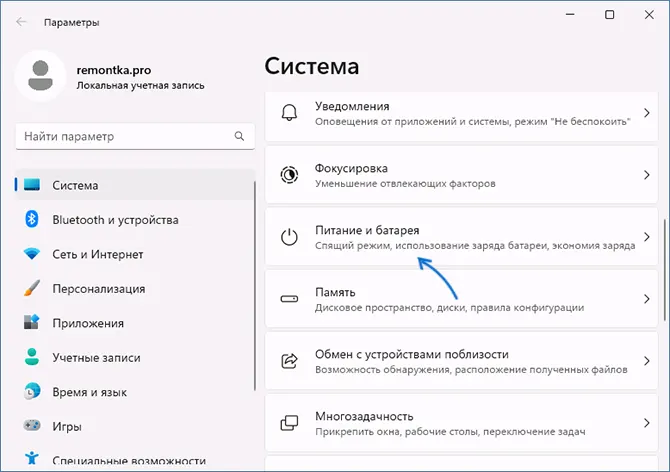
Task: Click text Дисковое пространство, диски, правила конфигурации
Action: click(x=450, y=308)
